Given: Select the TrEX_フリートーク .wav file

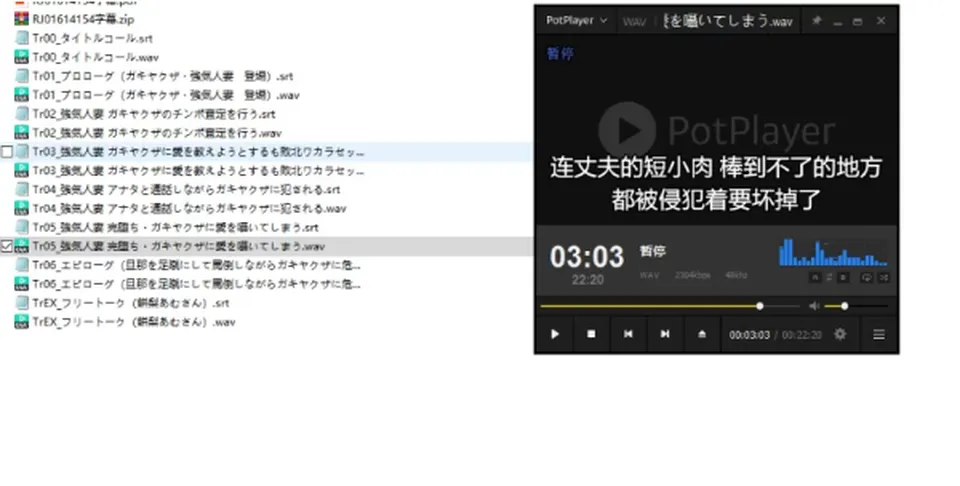Looking at the screenshot, I should coord(125,322).
